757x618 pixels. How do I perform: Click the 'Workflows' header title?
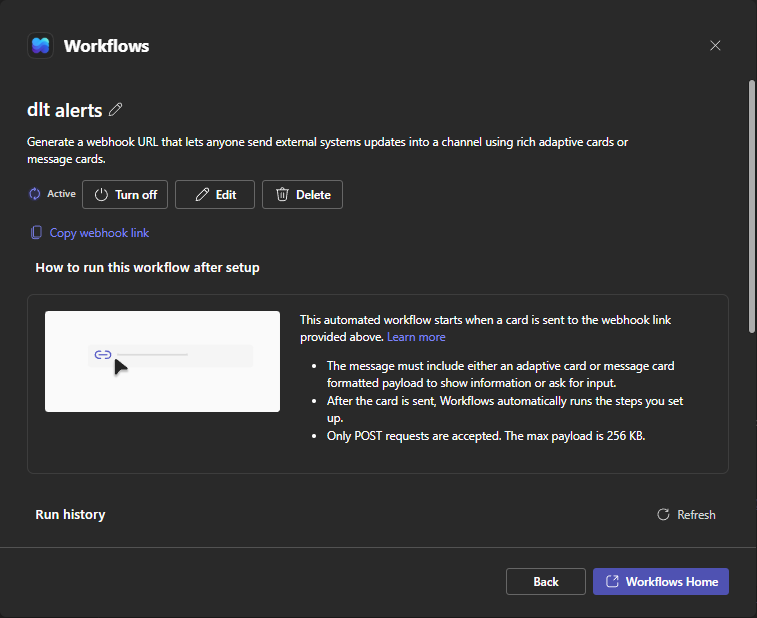[107, 46]
